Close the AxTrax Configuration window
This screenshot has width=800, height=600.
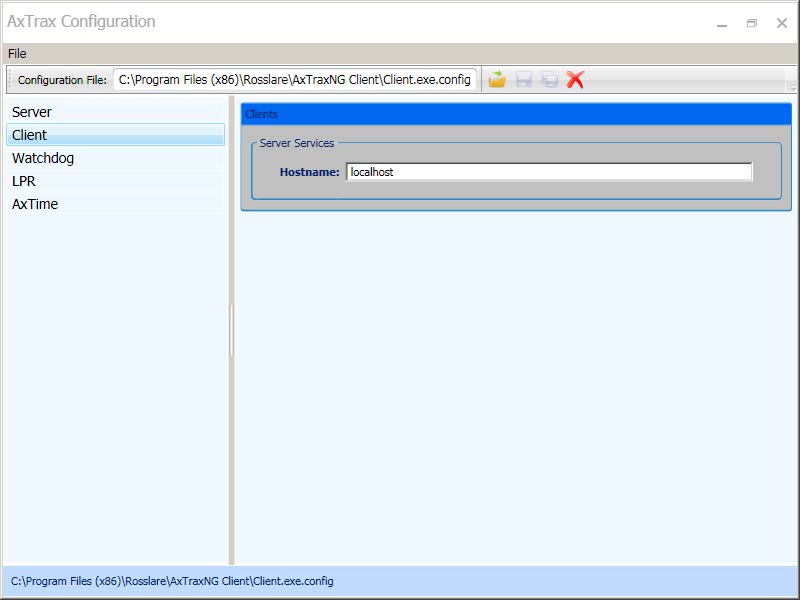point(782,23)
